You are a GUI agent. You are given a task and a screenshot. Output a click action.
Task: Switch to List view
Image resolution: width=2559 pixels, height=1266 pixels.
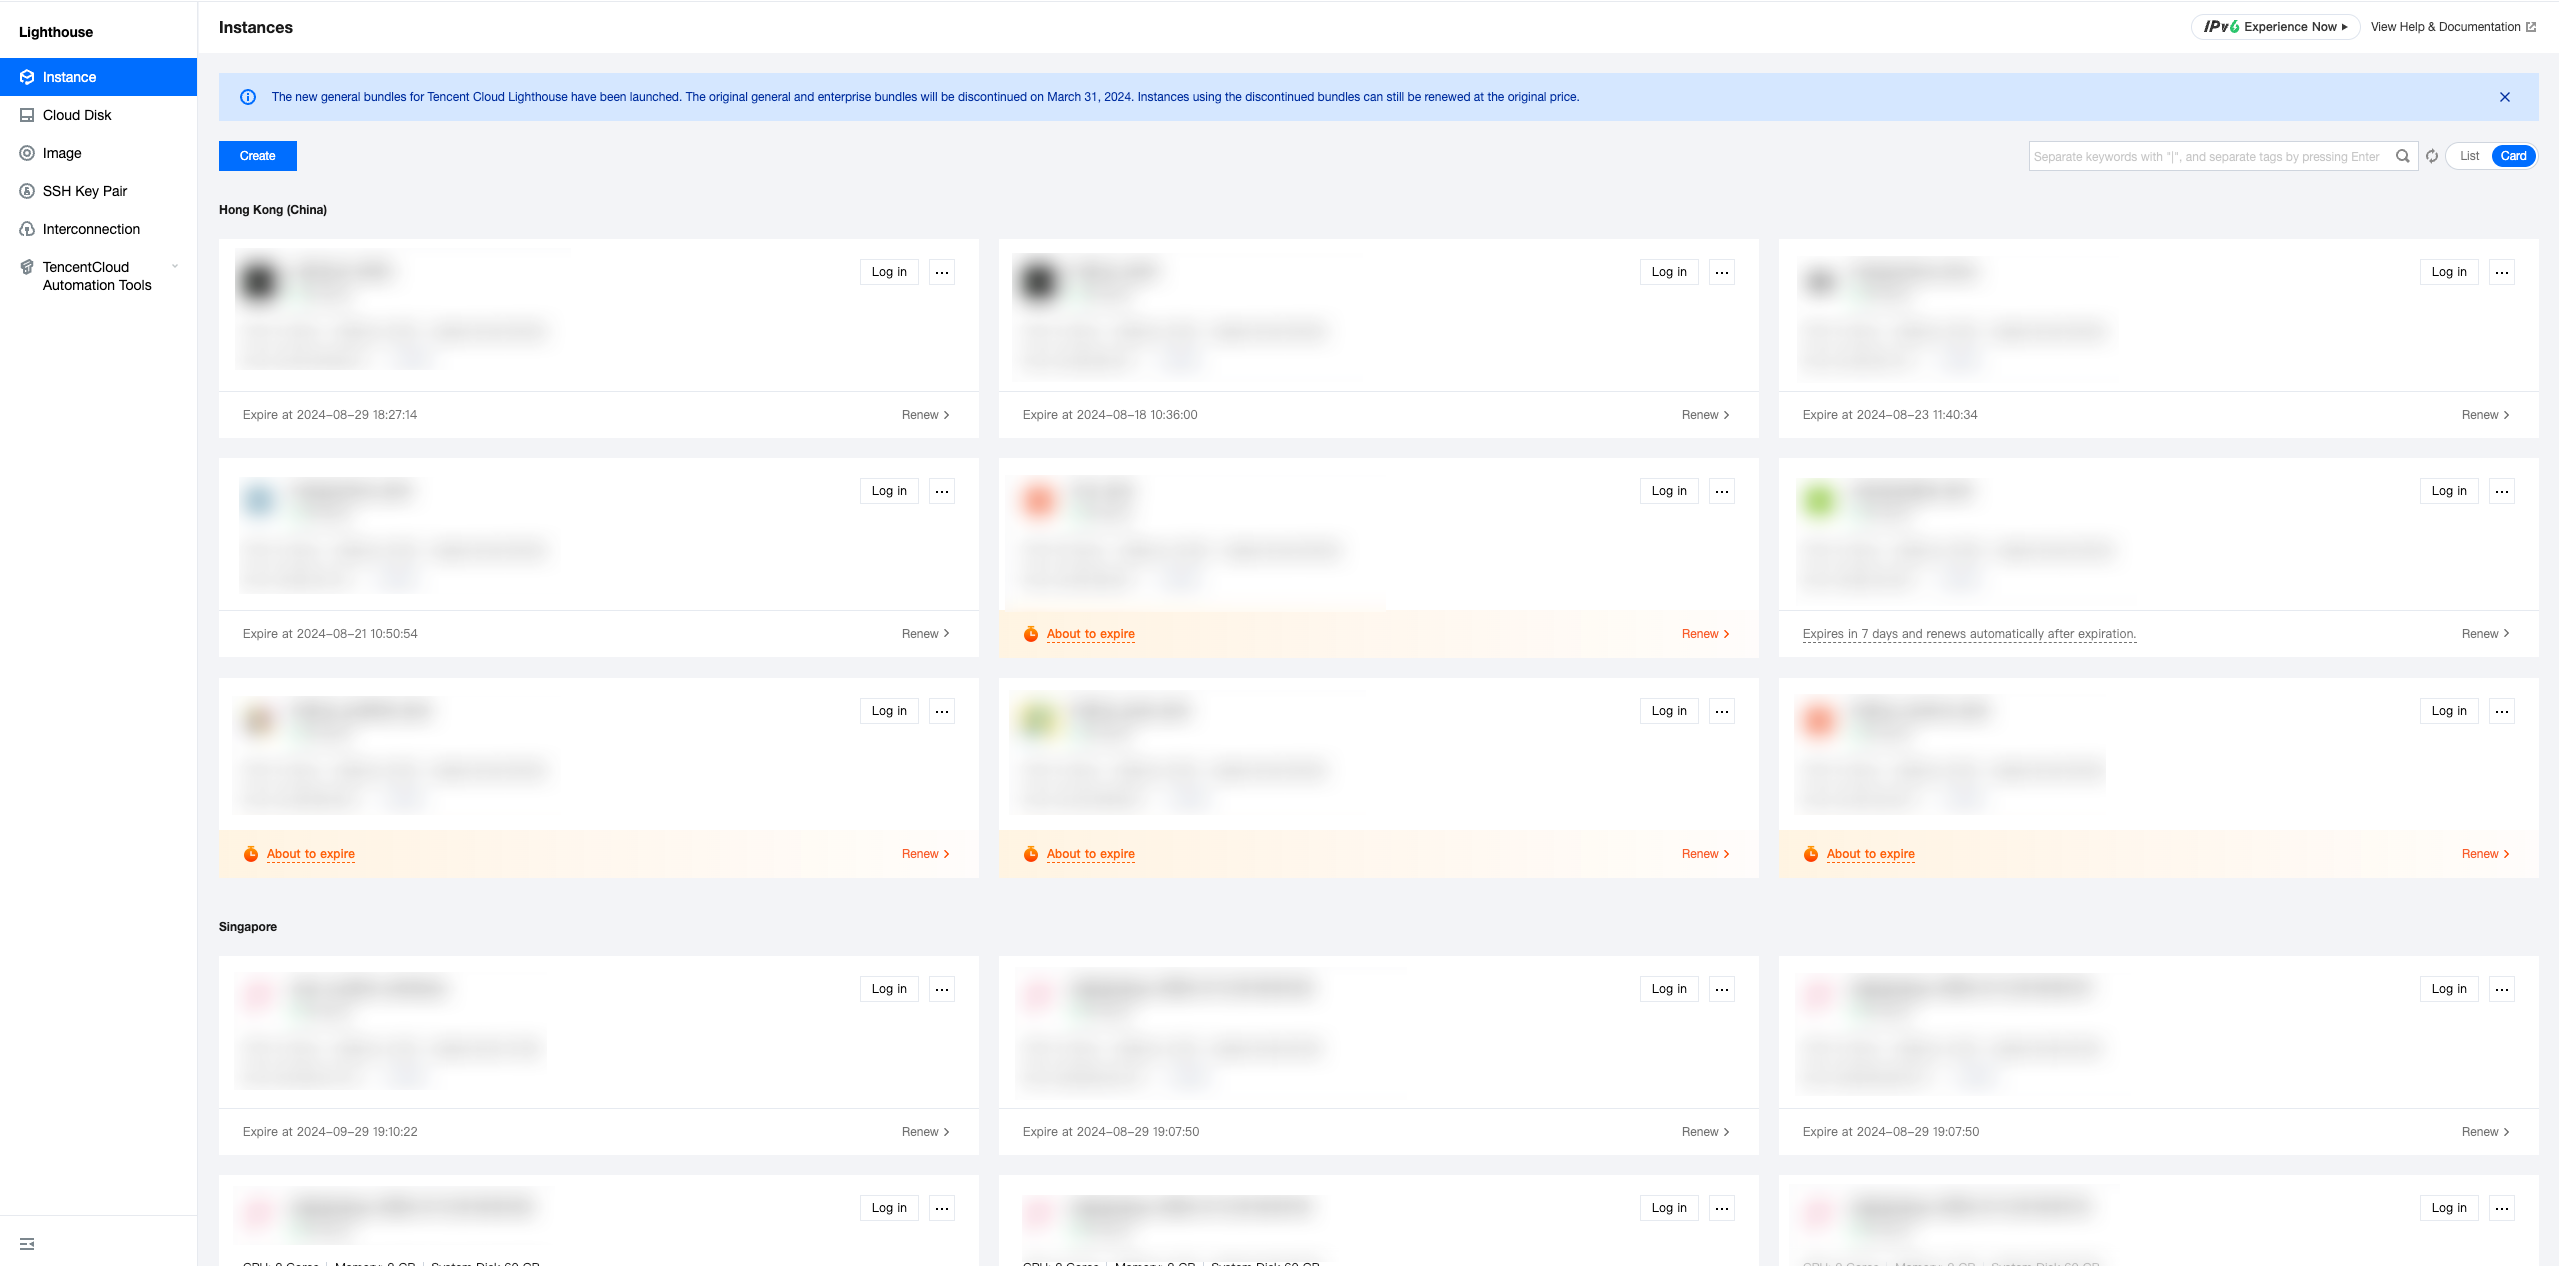click(2470, 156)
